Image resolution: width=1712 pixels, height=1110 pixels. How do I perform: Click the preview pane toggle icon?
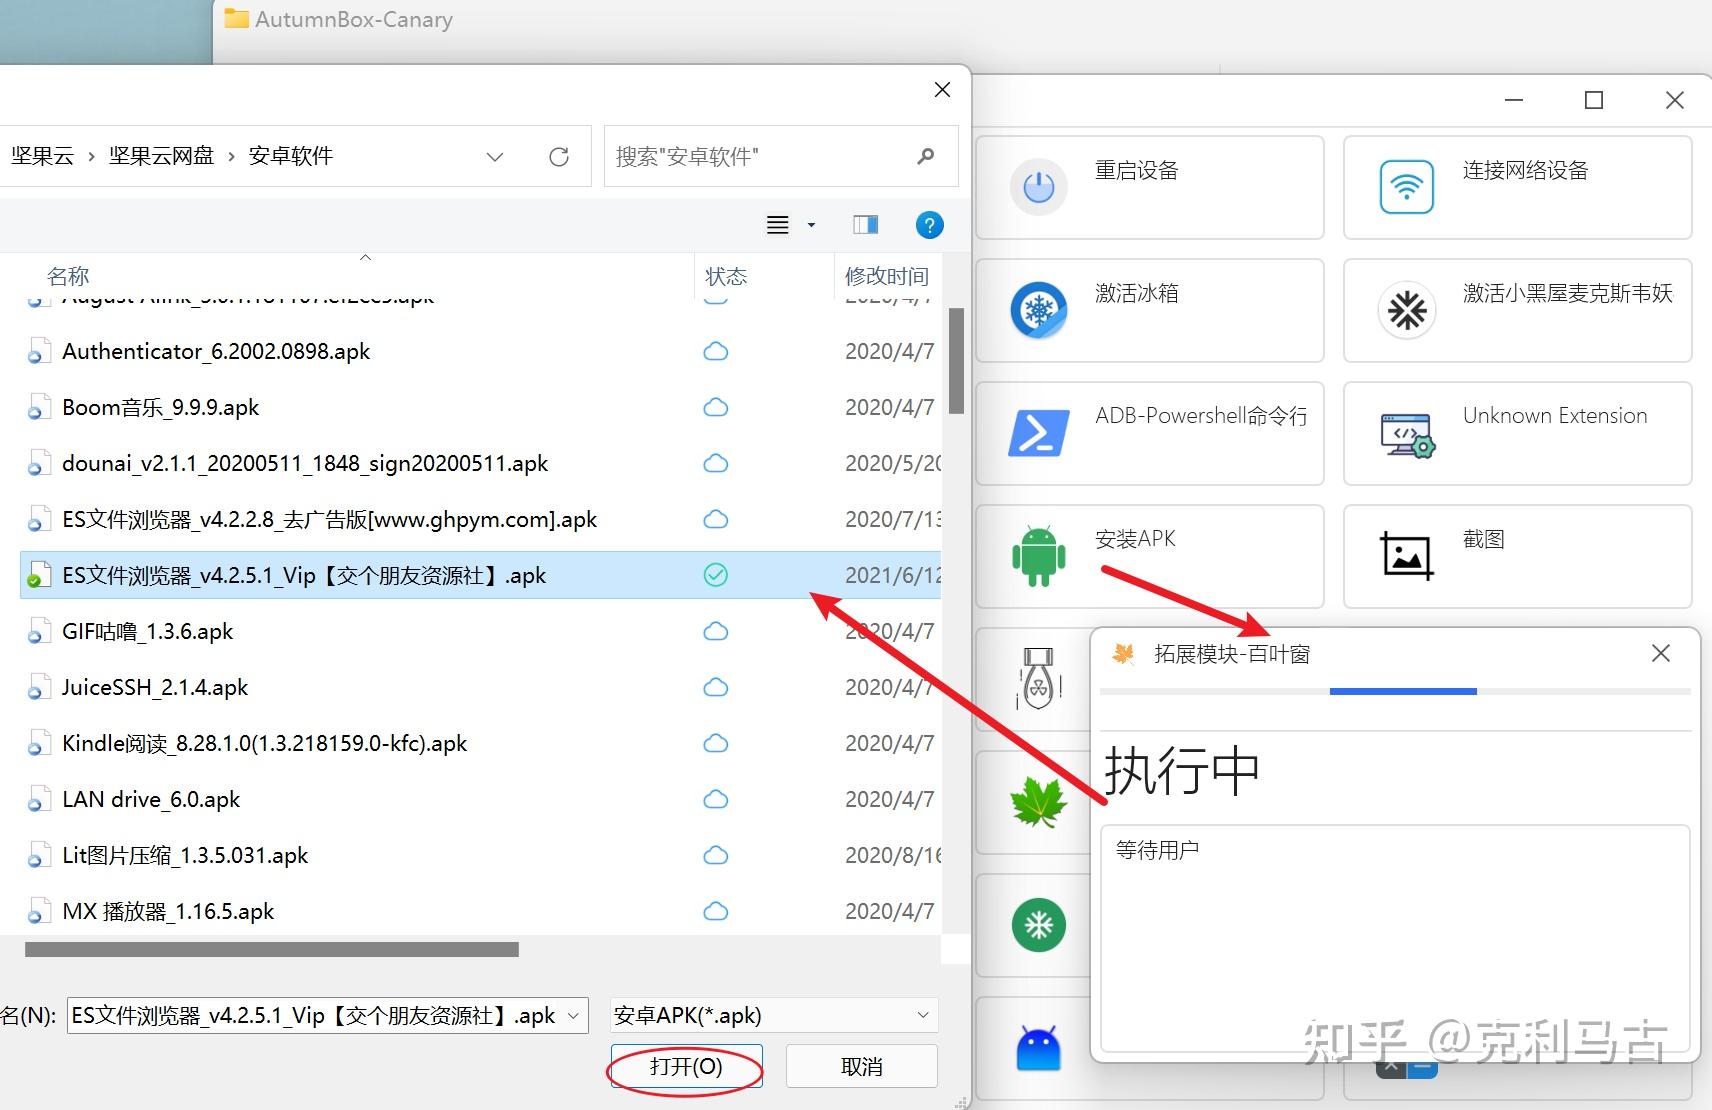(x=865, y=225)
